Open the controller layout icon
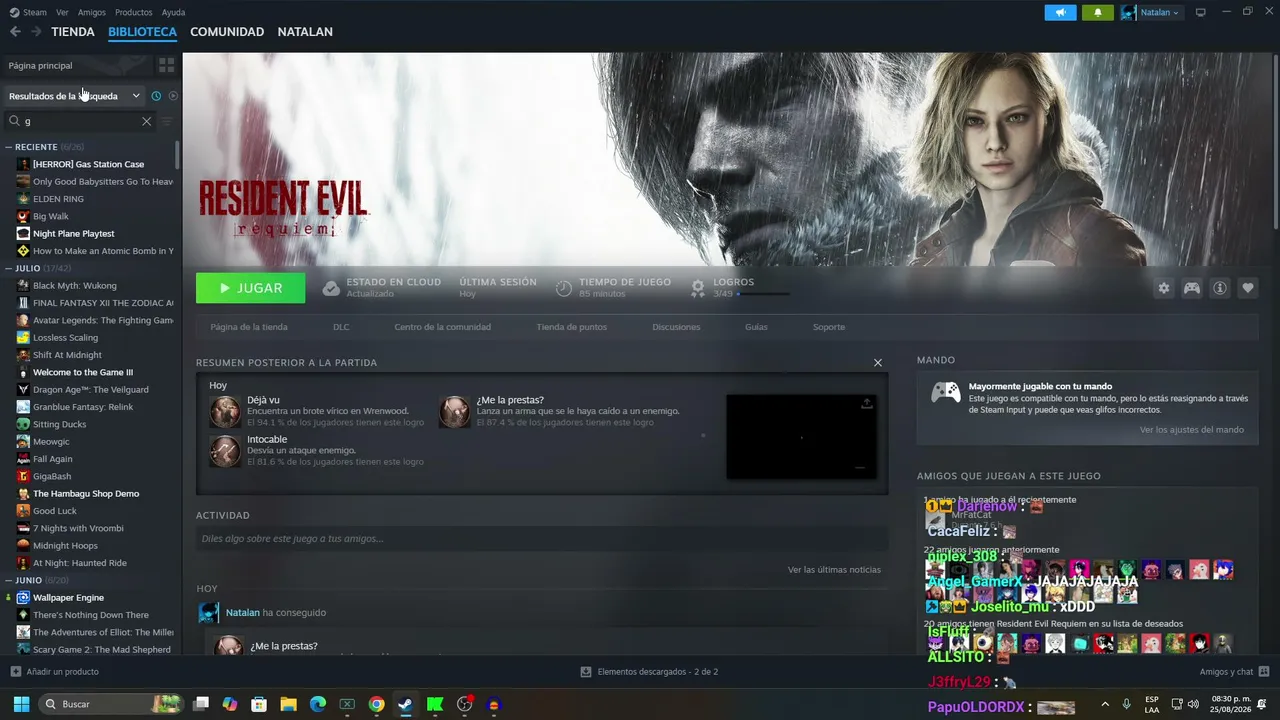Viewport: 1280px width, 720px height. click(x=1192, y=288)
